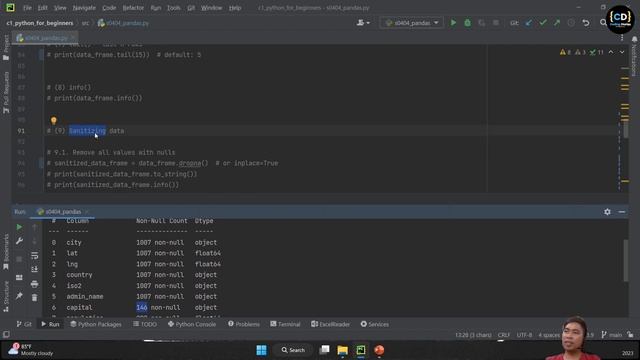Jump to next highlighted problem arrow

click(622, 52)
